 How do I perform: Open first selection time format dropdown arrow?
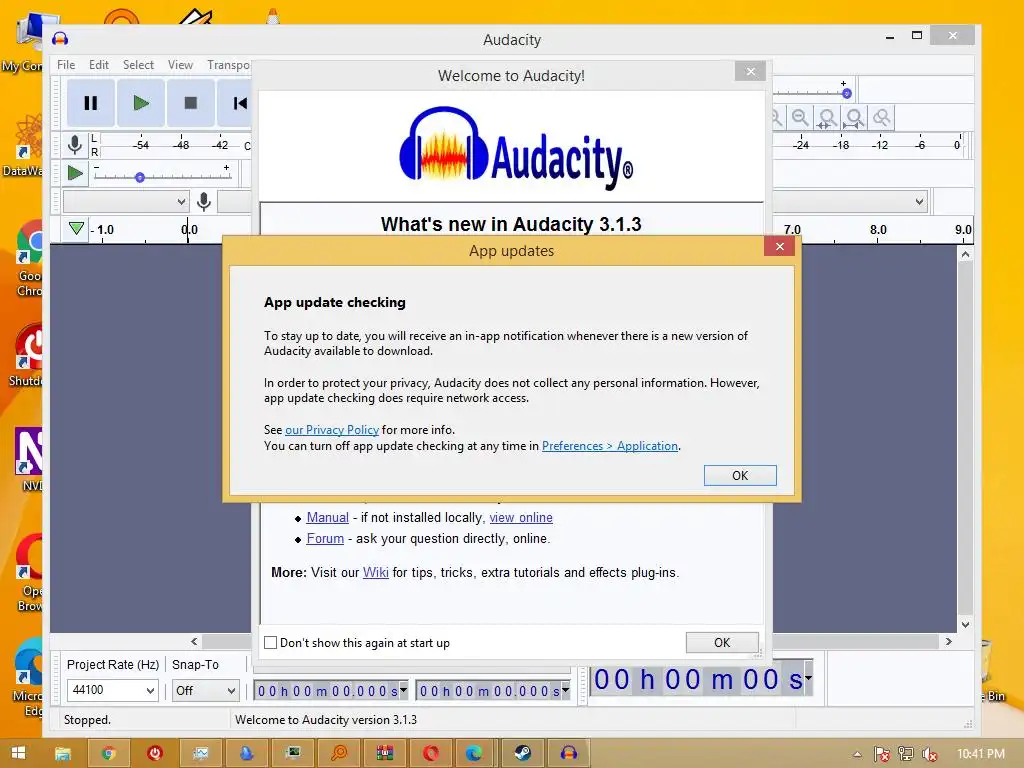coord(403,690)
